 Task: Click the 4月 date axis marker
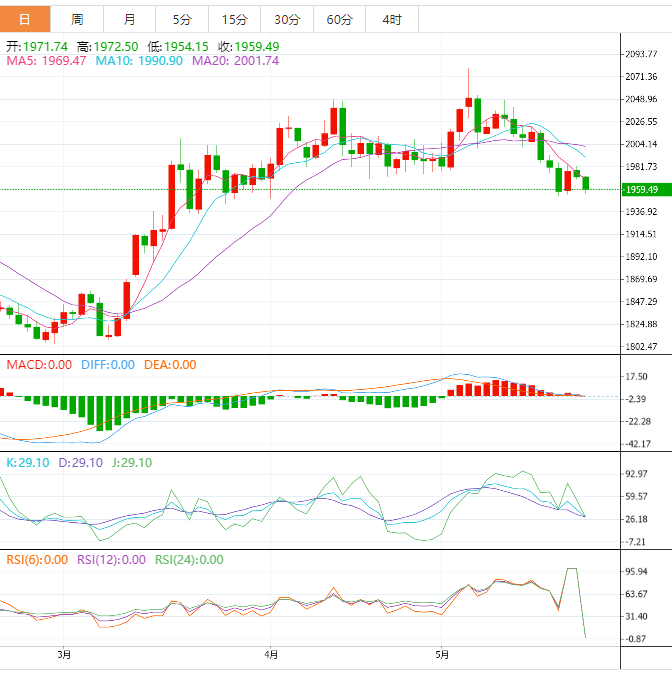tap(270, 654)
